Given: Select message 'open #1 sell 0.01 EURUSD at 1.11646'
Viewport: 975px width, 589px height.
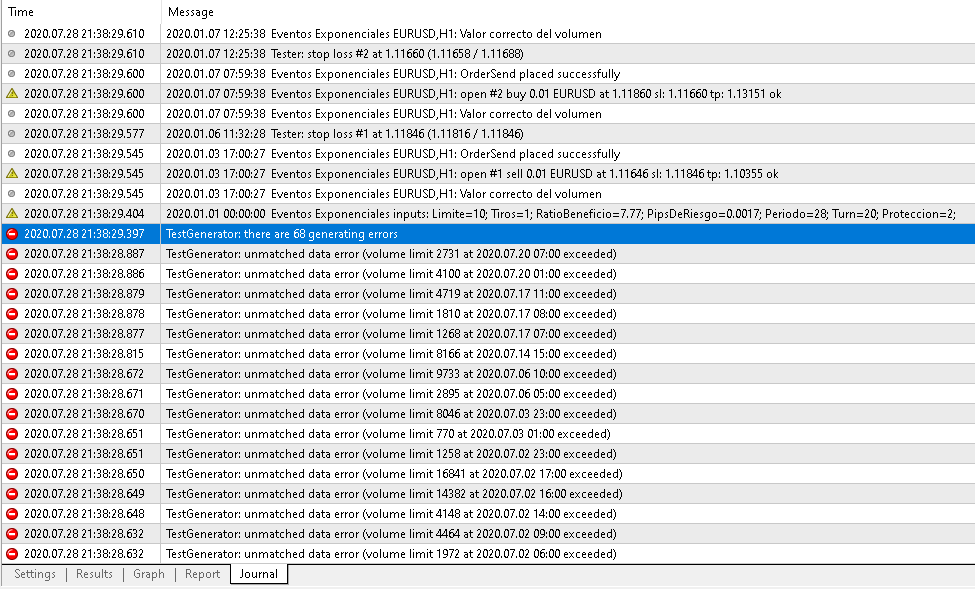Looking at the screenshot, I should point(472,174).
